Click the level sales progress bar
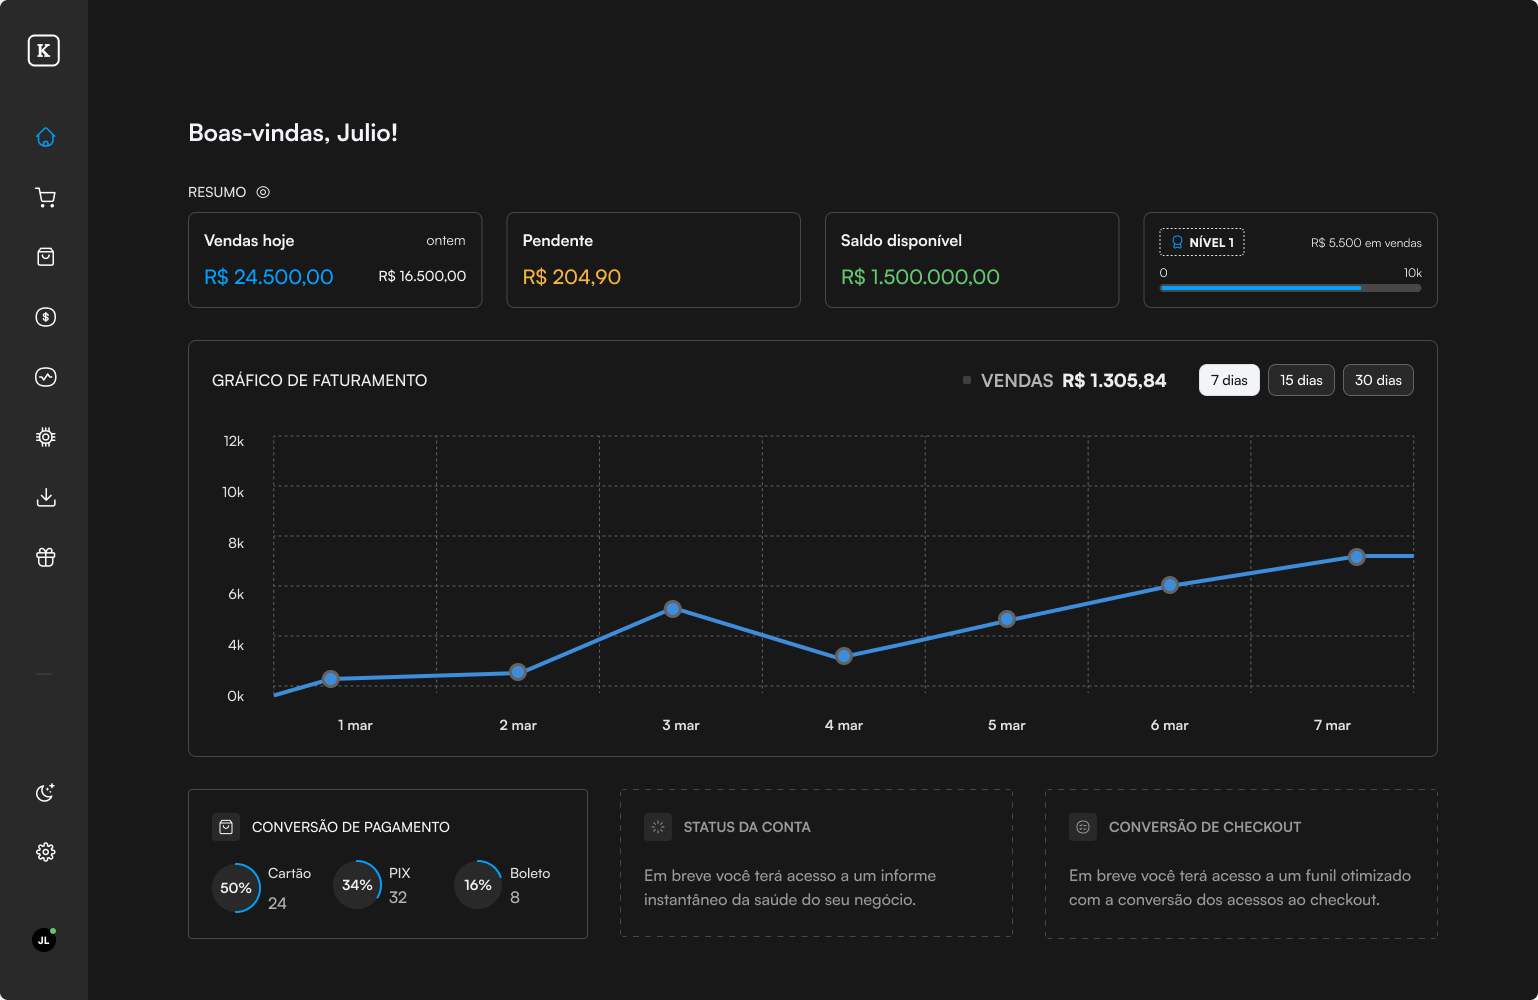 tap(1290, 288)
